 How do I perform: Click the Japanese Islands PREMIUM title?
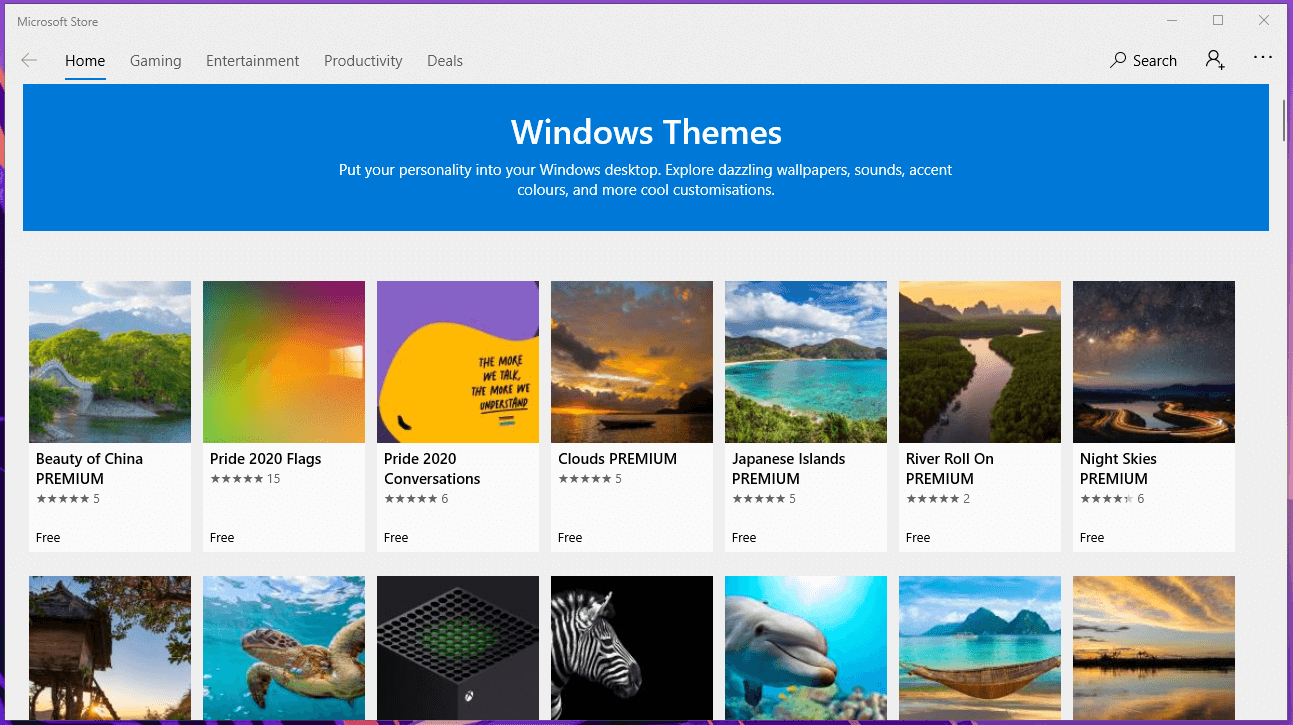coord(788,468)
